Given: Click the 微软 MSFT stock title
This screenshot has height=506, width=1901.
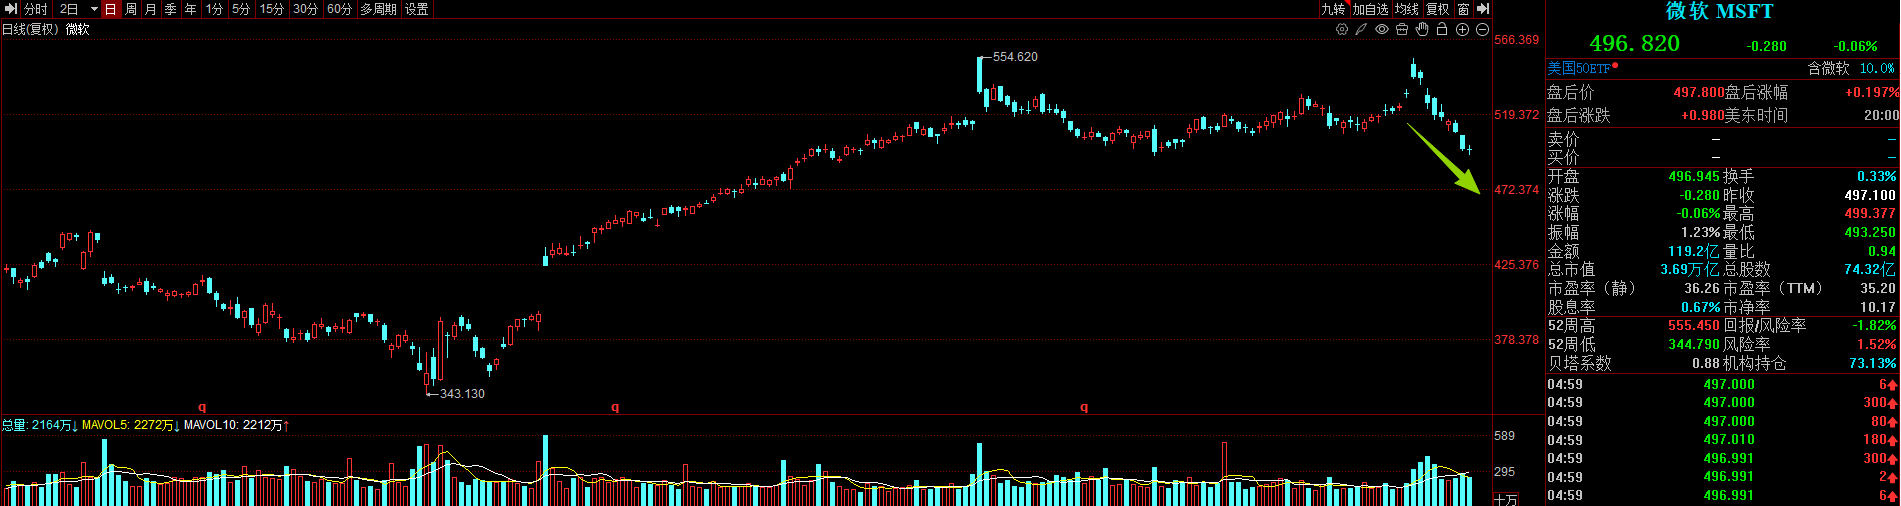Looking at the screenshot, I should 1719,11.
